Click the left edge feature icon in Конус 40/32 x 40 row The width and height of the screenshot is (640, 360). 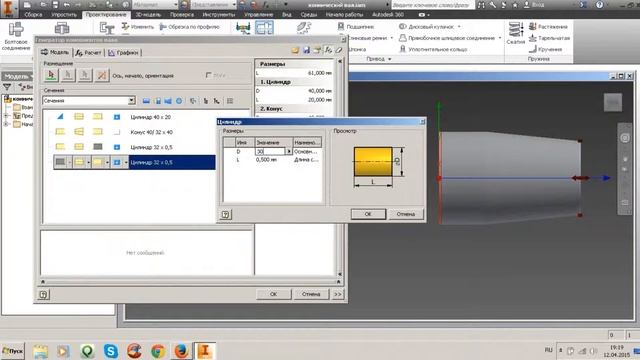coord(60,132)
